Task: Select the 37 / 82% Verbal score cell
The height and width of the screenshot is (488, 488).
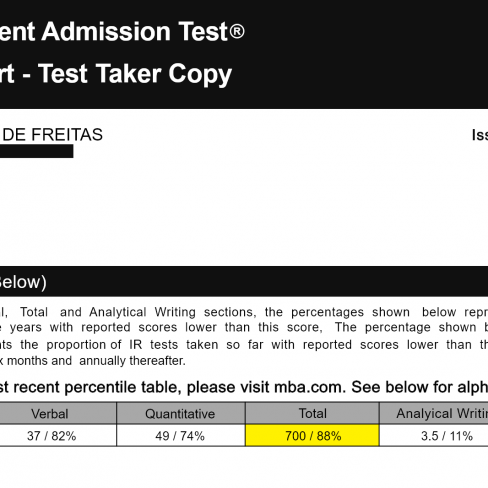Action: click(x=51, y=436)
